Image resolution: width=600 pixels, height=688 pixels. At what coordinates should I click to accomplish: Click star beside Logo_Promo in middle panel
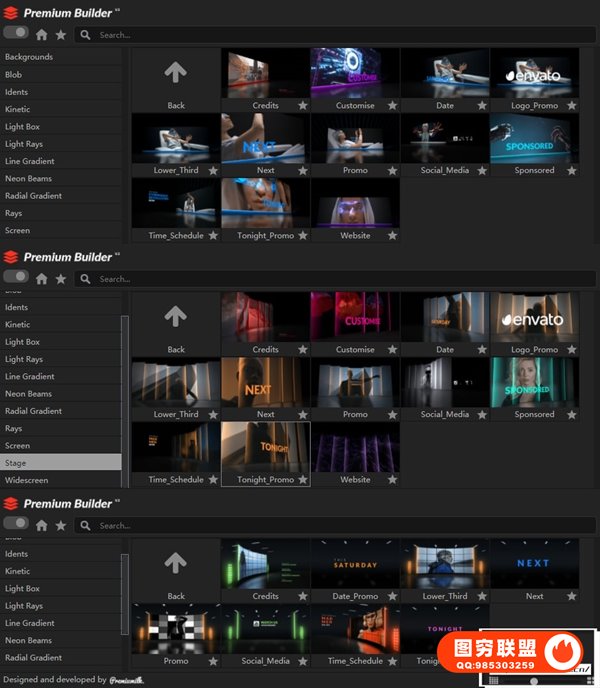click(571, 350)
